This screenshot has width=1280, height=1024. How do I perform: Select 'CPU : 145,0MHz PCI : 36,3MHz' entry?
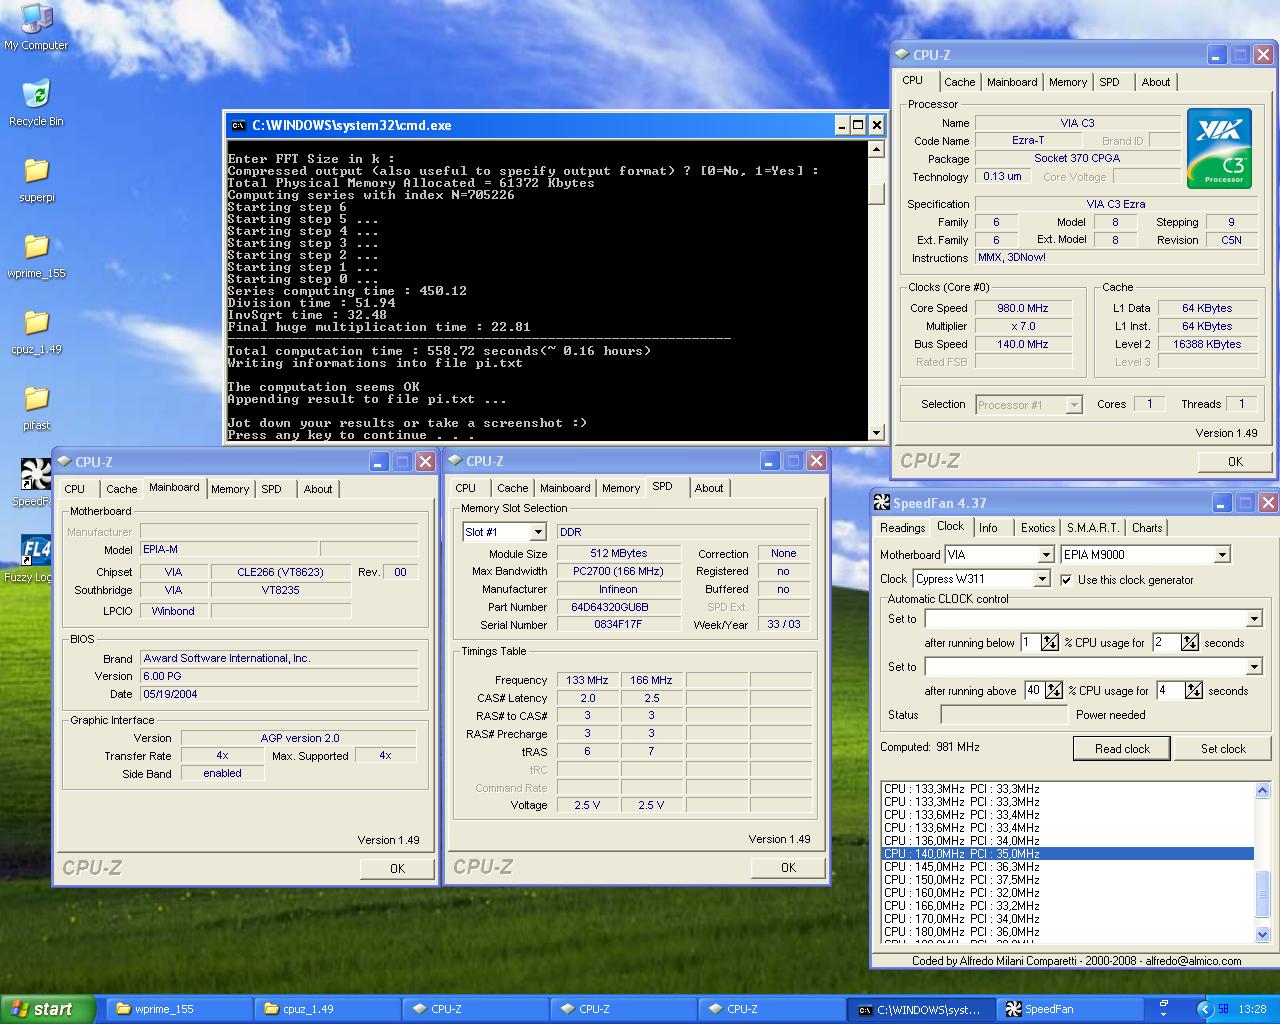point(1067,867)
